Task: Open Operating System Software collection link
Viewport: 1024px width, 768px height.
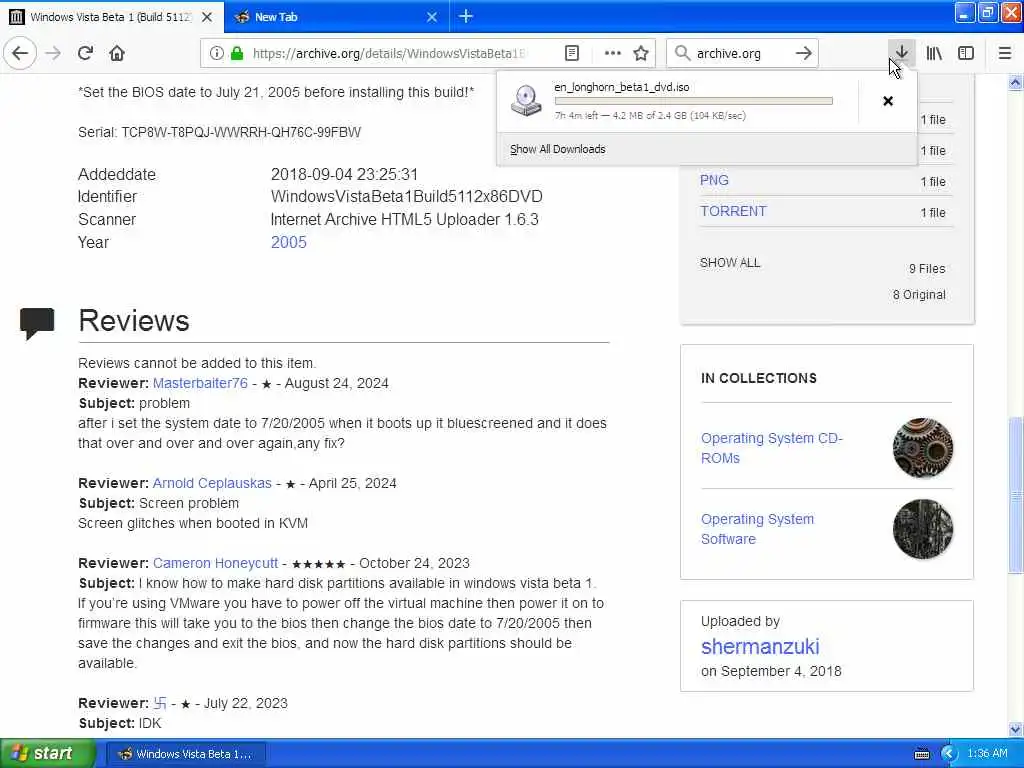Action: 758,529
